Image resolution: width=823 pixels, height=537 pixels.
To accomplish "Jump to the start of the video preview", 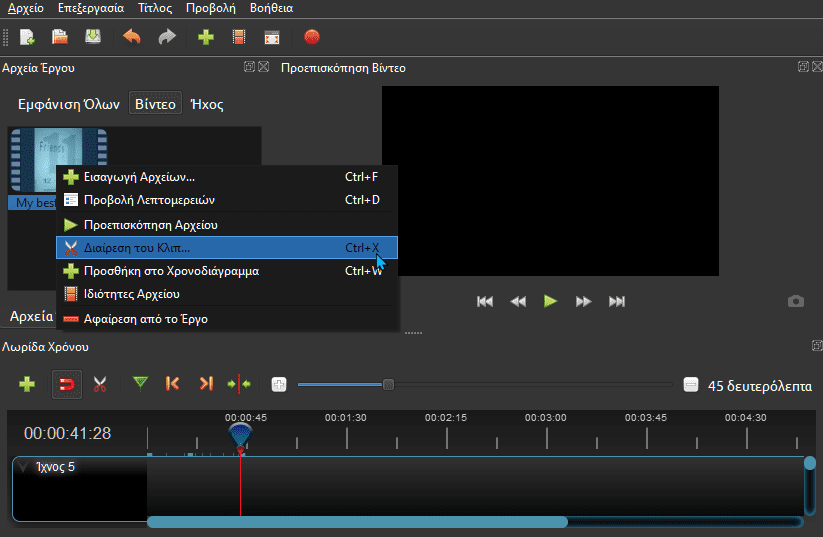I will 484,301.
